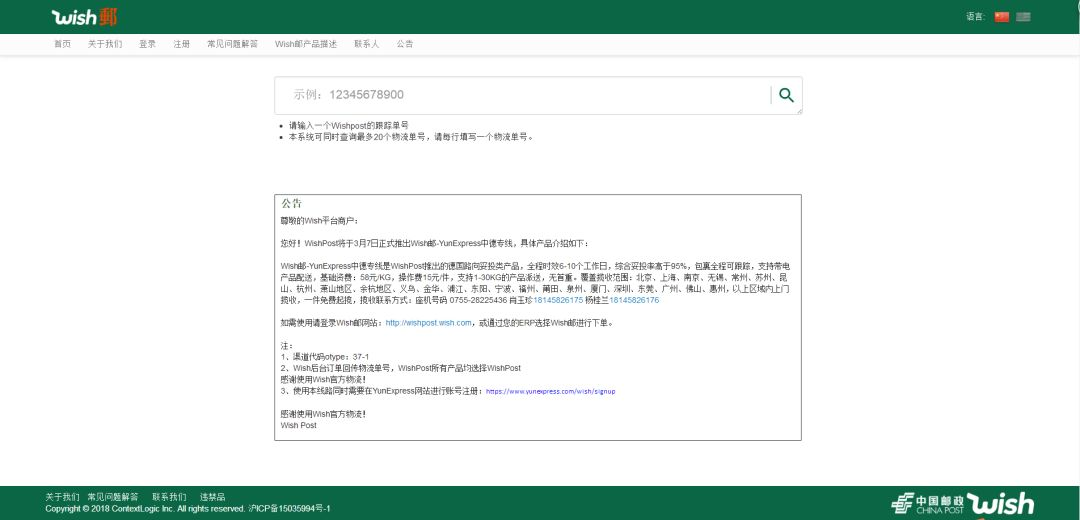Open the wishpost.wish.com link
The width and height of the screenshot is (1080, 520).
coord(428,322)
